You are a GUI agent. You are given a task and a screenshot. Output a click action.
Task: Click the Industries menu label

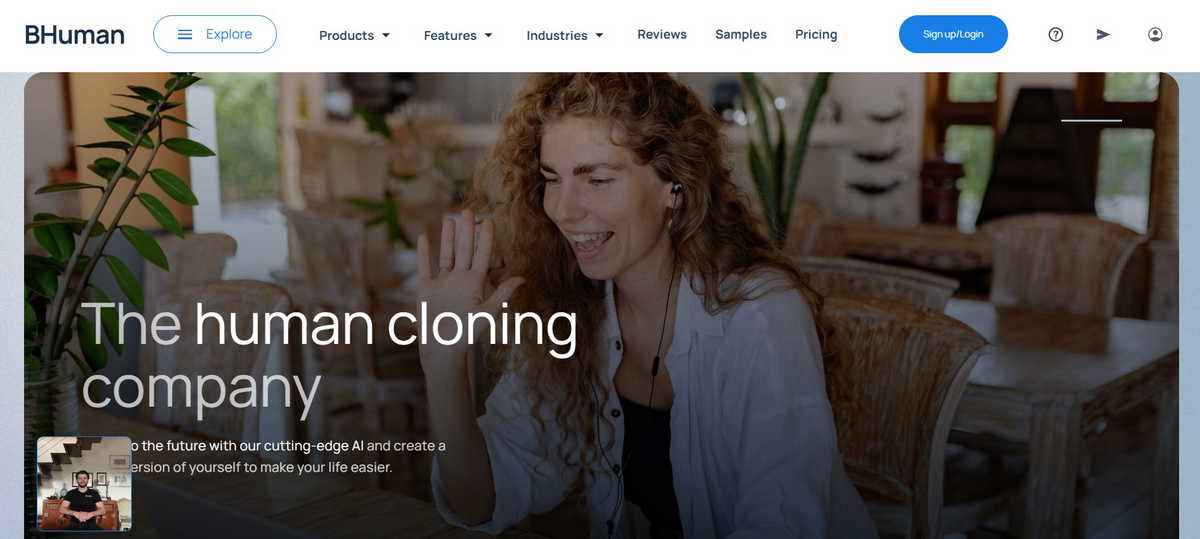(x=557, y=35)
